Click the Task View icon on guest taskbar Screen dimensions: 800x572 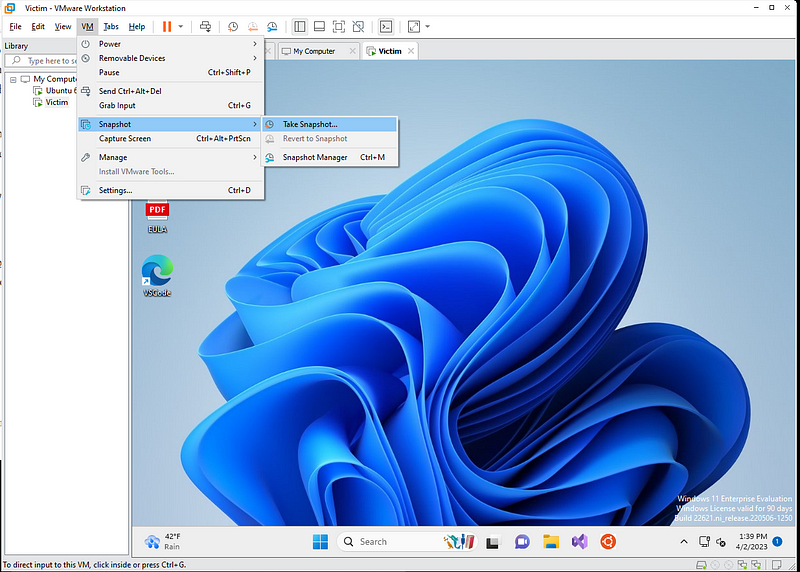pyautogui.click(x=492, y=542)
